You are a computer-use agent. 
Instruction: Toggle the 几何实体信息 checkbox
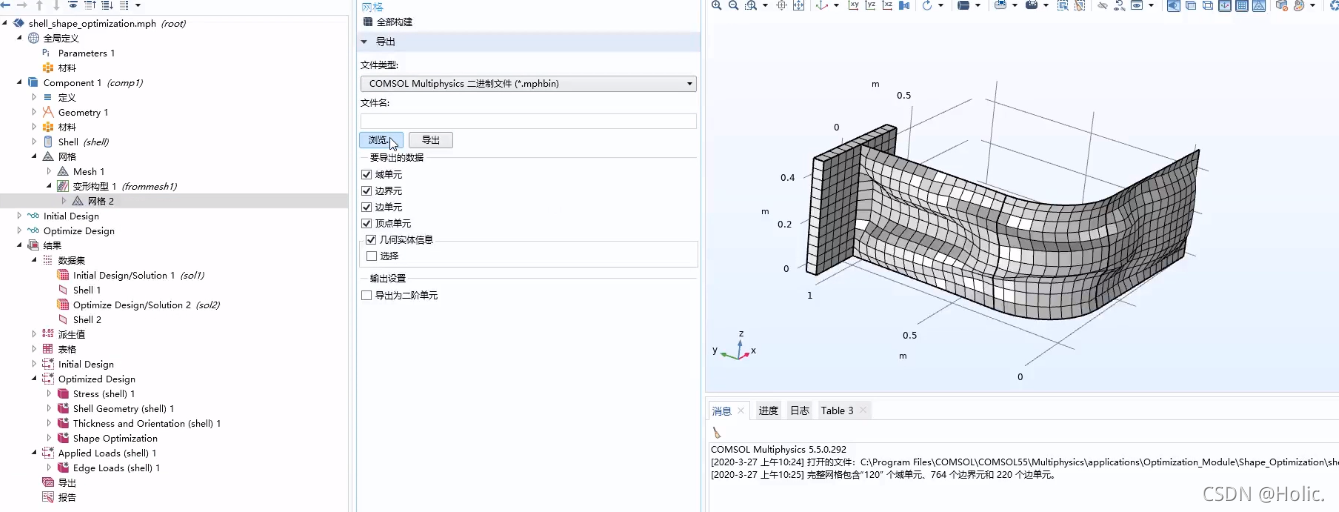point(371,240)
